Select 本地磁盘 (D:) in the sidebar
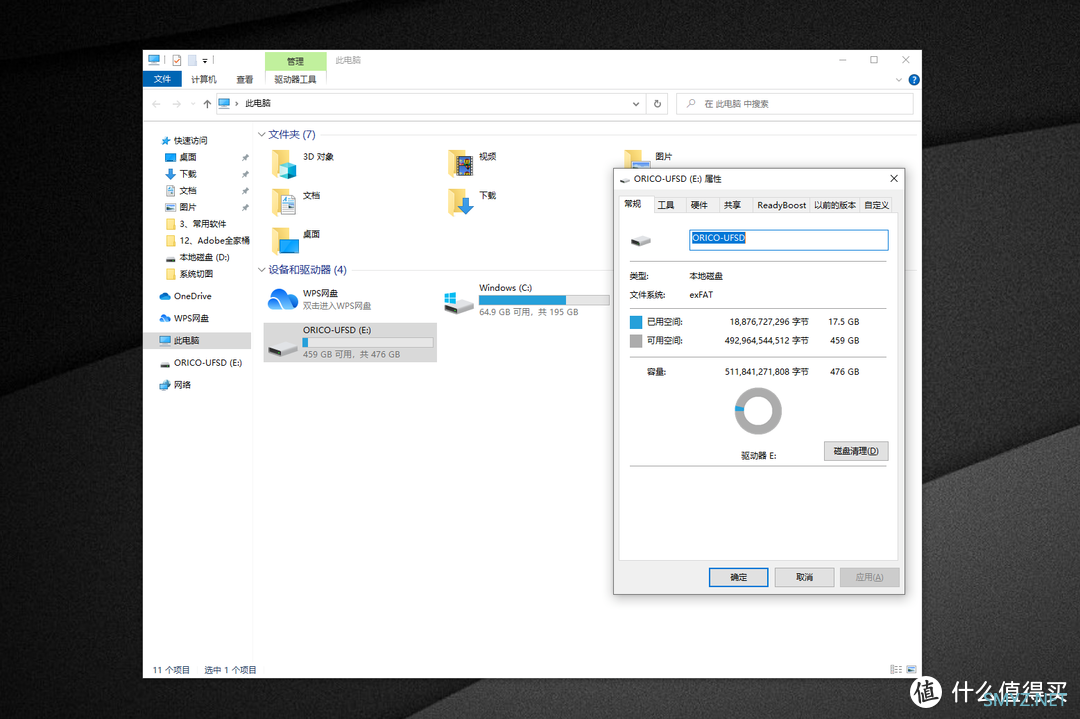The width and height of the screenshot is (1080, 719). pyautogui.click(x=204, y=258)
